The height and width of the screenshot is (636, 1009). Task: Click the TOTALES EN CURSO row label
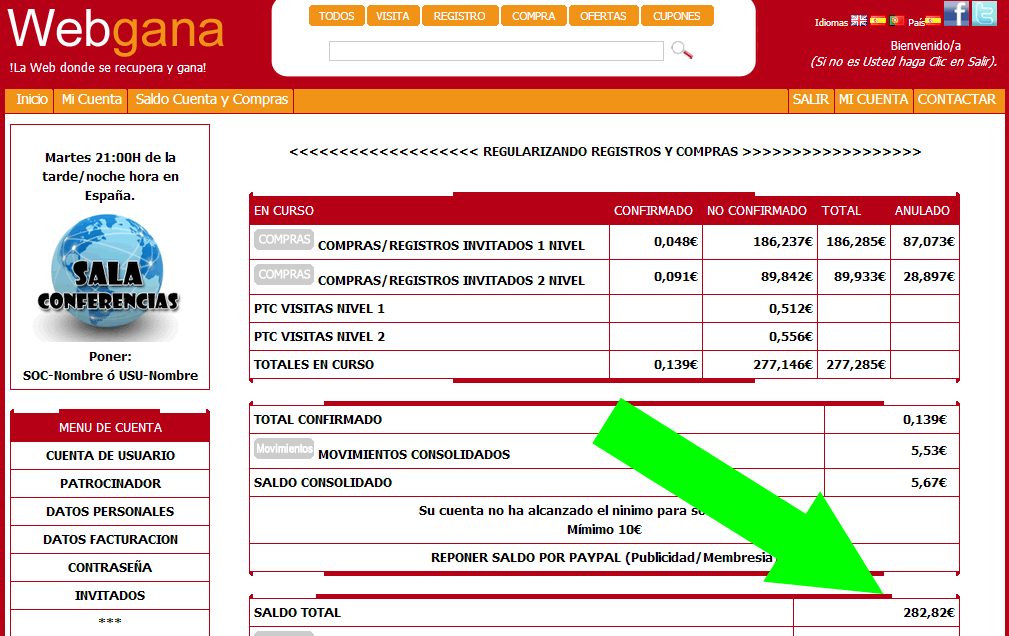tap(313, 365)
